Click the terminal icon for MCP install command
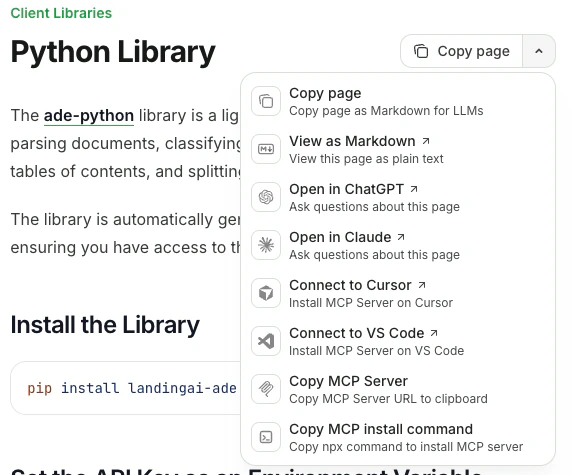This screenshot has width=572, height=475. [266, 437]
